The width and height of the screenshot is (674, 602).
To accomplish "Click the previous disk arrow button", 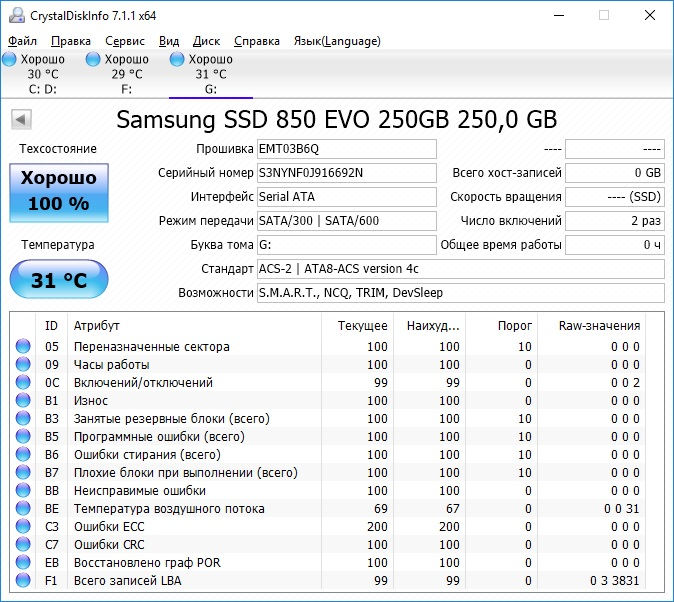I will (x=21, y=120).
